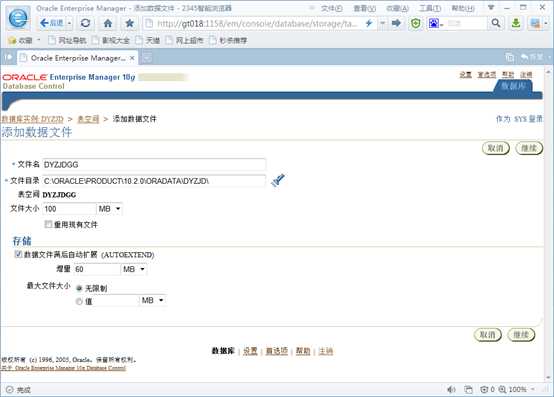The image size is (554, 397).
Task: Open the 表空间 breadcrumb link
Action: point(88,119)
